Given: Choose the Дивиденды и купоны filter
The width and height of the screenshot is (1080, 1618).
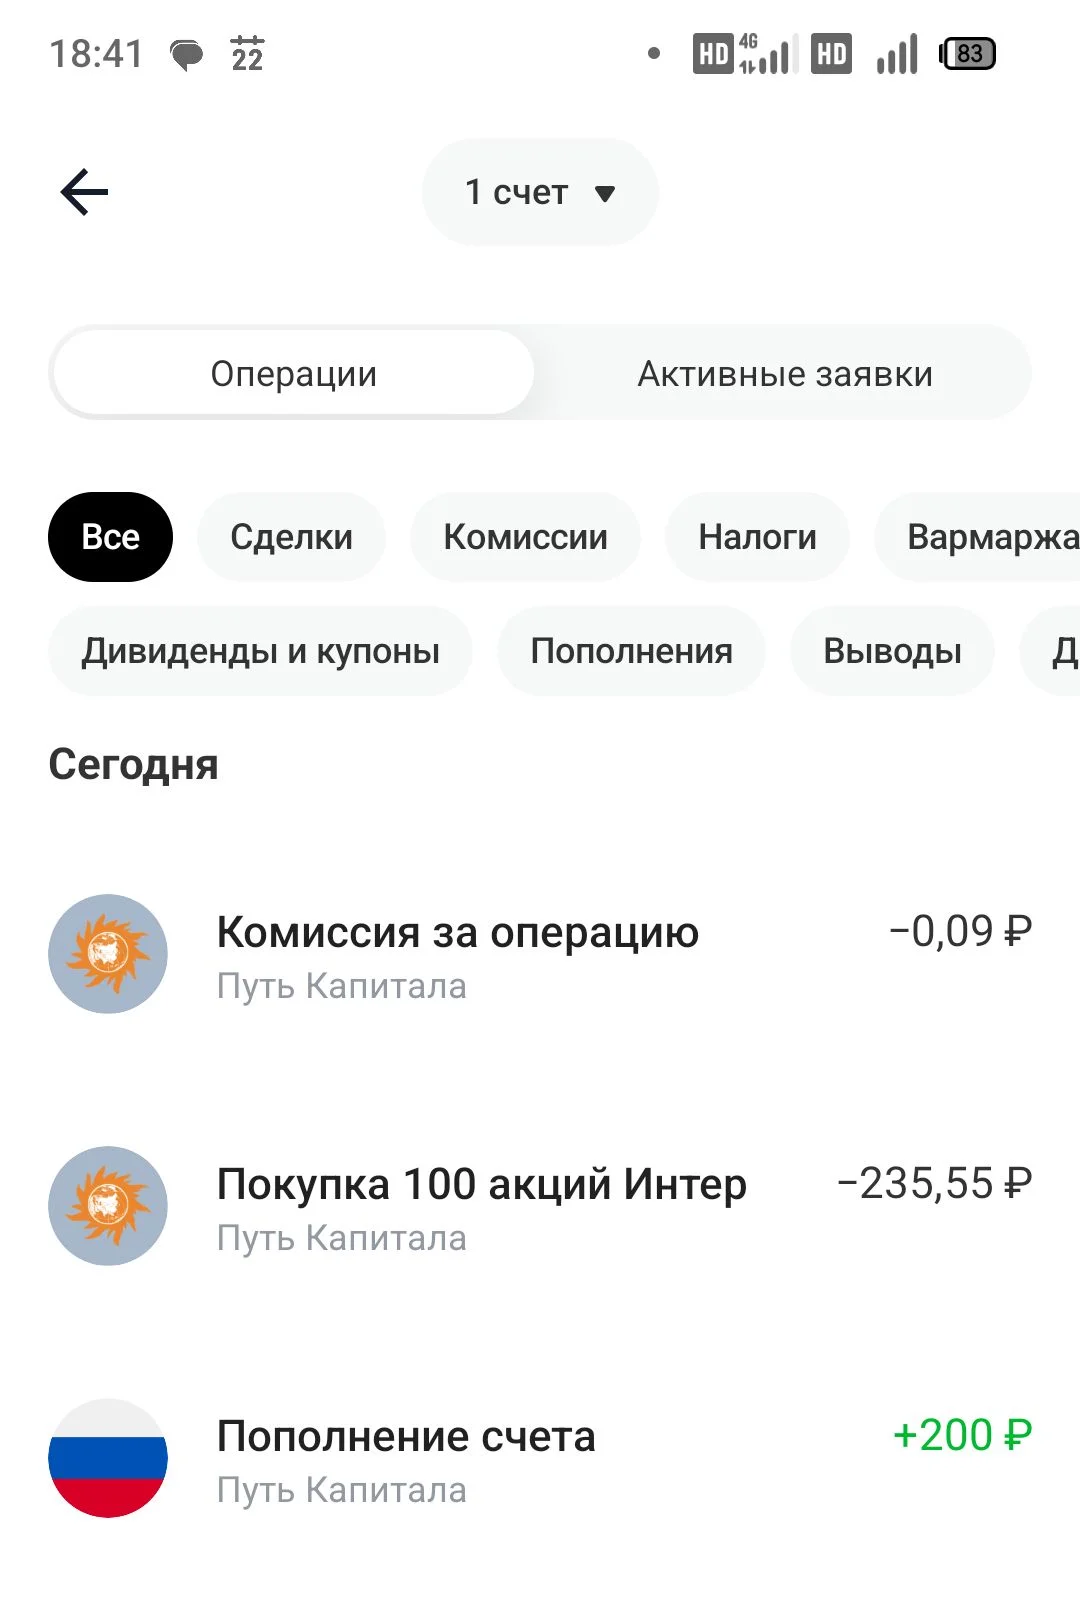Looking at the screenshot, I should pos(260,651).
